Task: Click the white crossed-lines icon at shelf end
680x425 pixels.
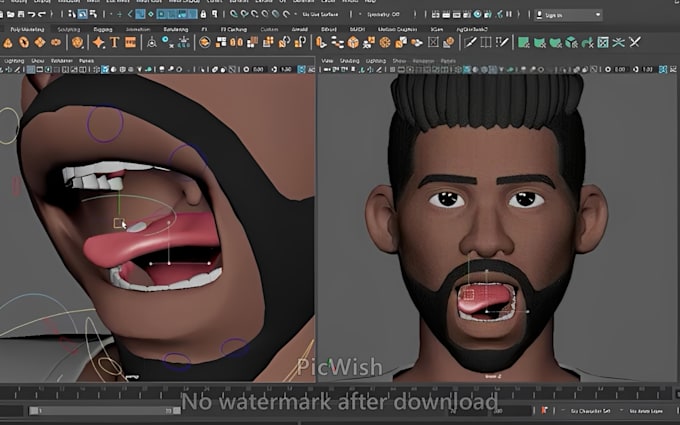Action: point(635,42)
